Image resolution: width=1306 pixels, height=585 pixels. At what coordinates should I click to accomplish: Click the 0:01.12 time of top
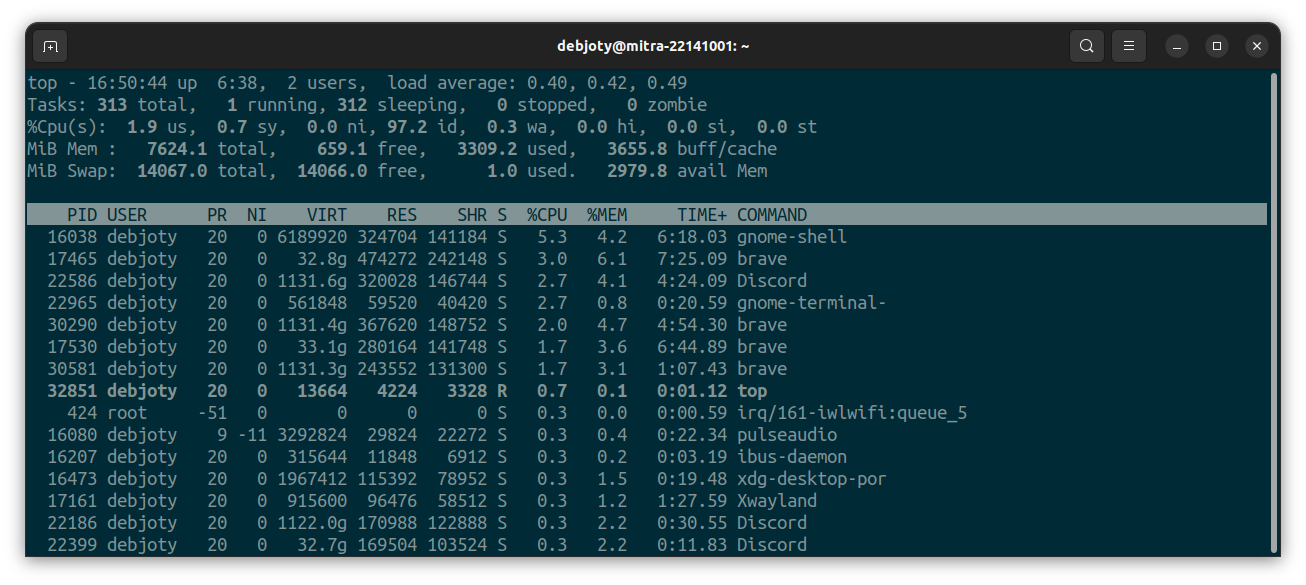click(692, 391)
